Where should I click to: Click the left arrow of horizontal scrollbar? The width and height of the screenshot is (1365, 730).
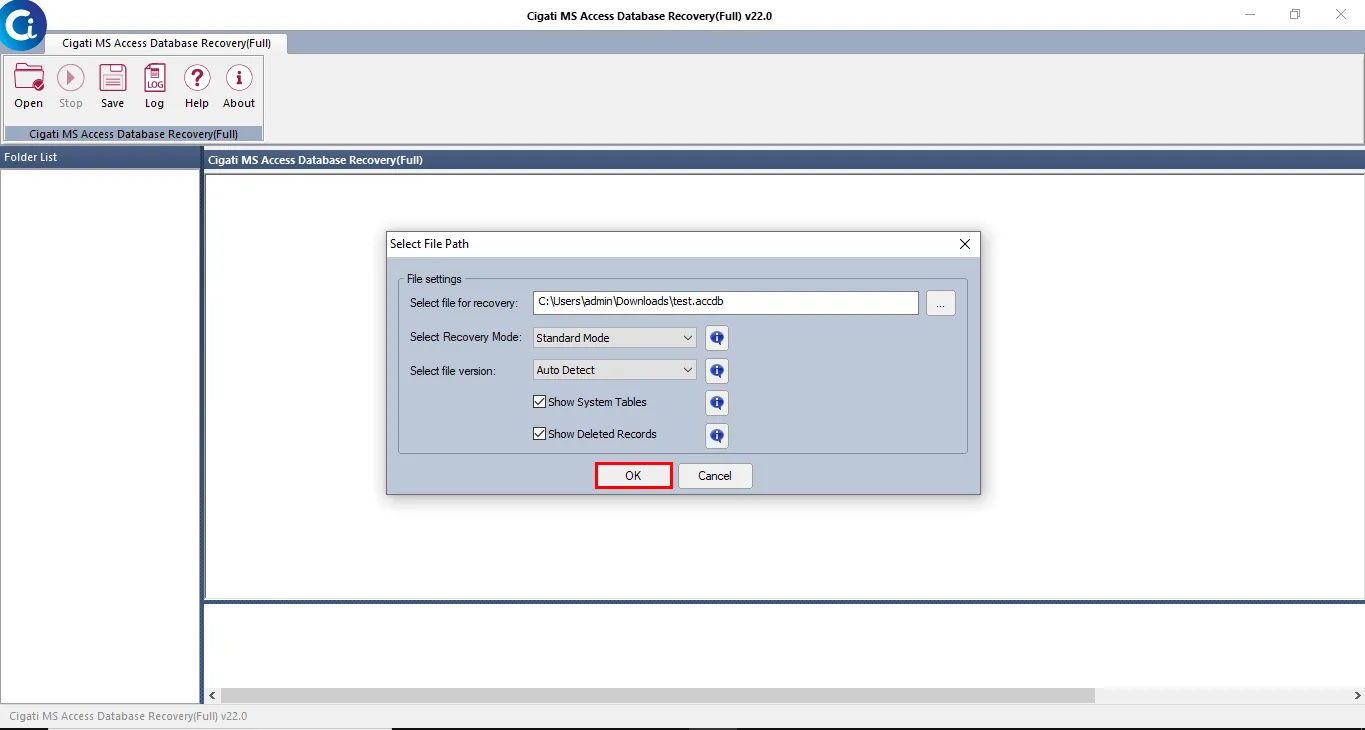point(211,695)
